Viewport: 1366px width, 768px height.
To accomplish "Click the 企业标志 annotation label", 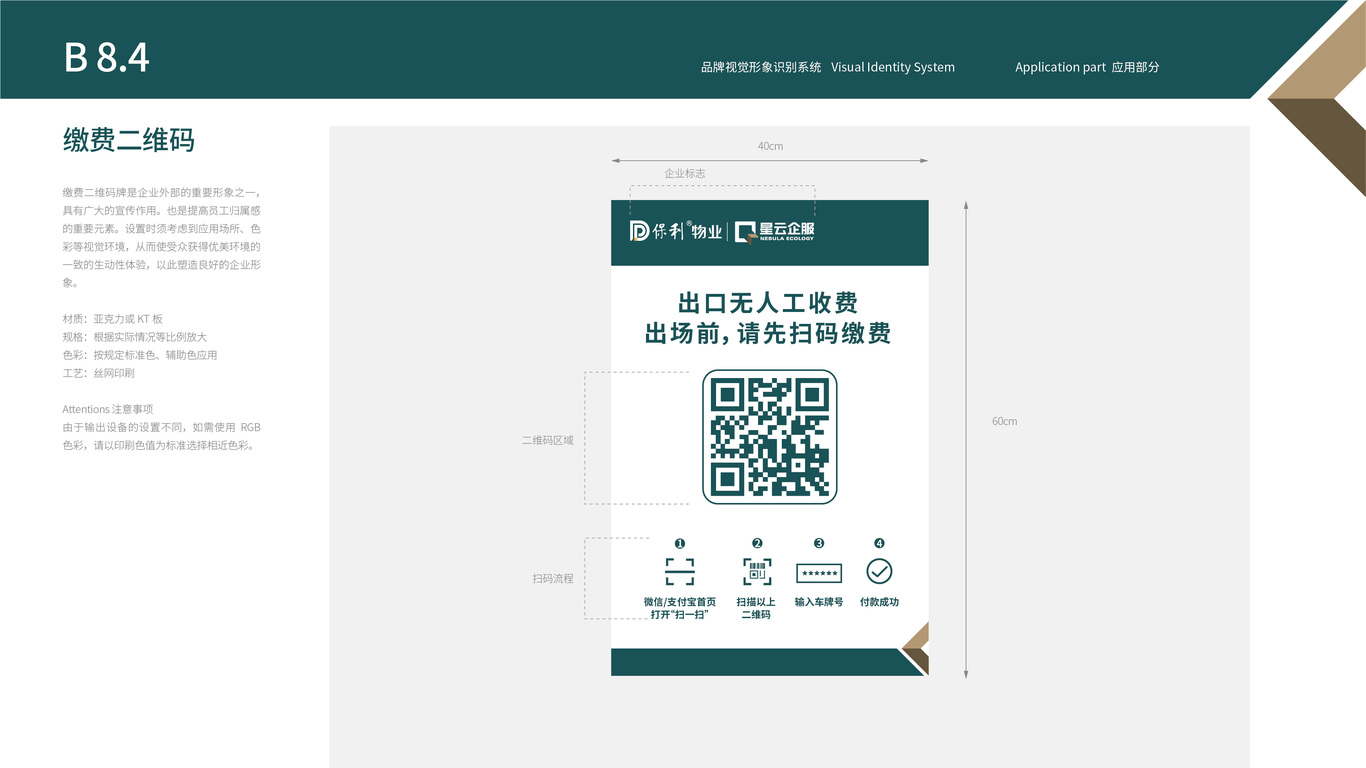I will (685, 174).
